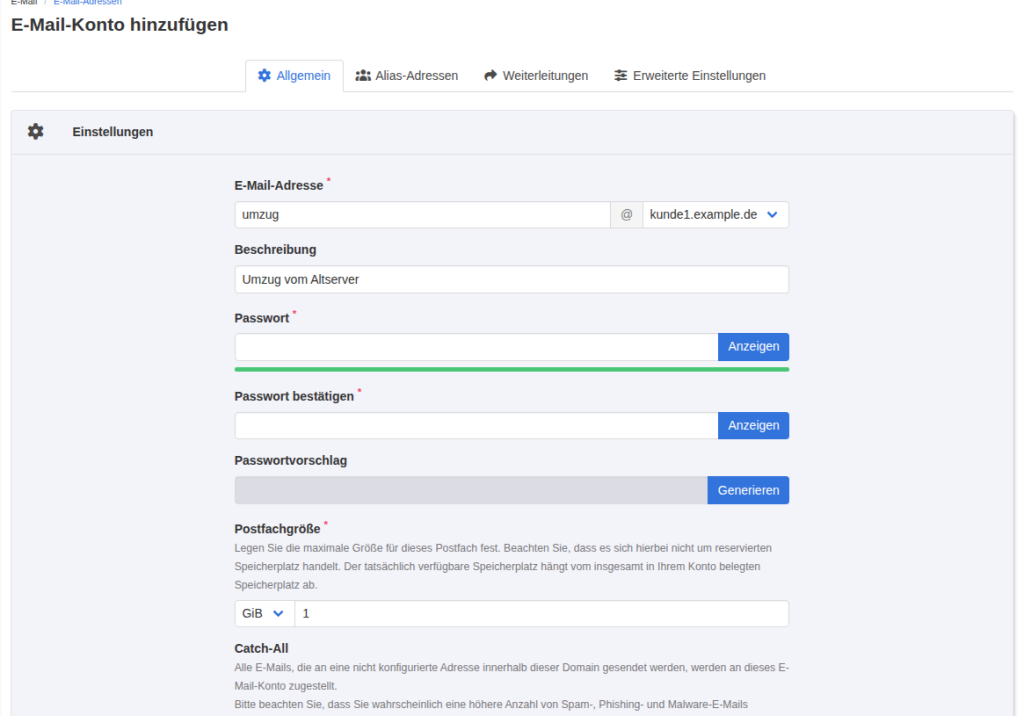Click the forward arrow icon for Weiterleitungen
Screen dimensions: 1024x716
tap(490, 76)
